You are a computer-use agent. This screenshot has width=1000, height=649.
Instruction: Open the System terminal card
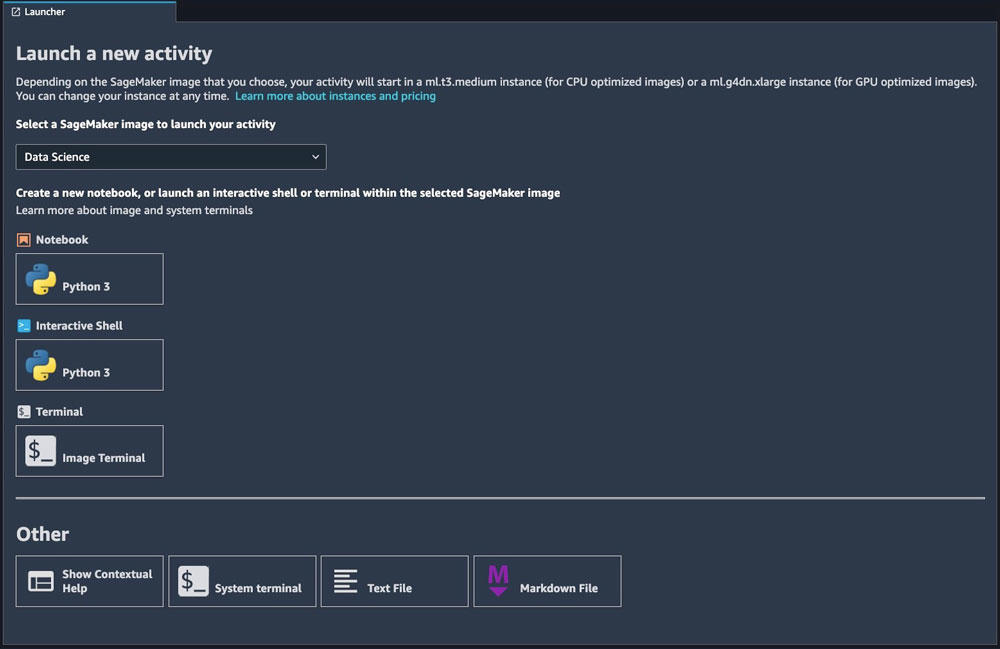click(x=242, y=581)
